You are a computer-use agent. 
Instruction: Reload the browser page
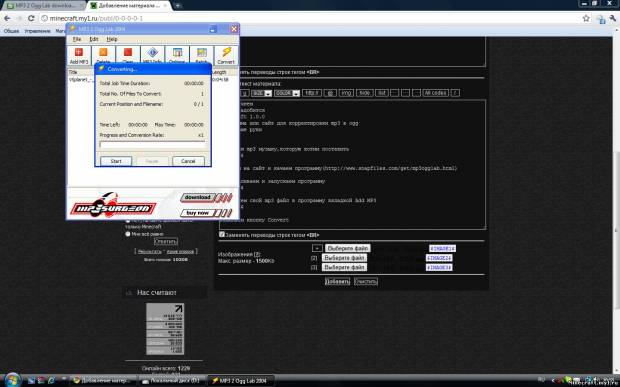(x=31, y=18)
